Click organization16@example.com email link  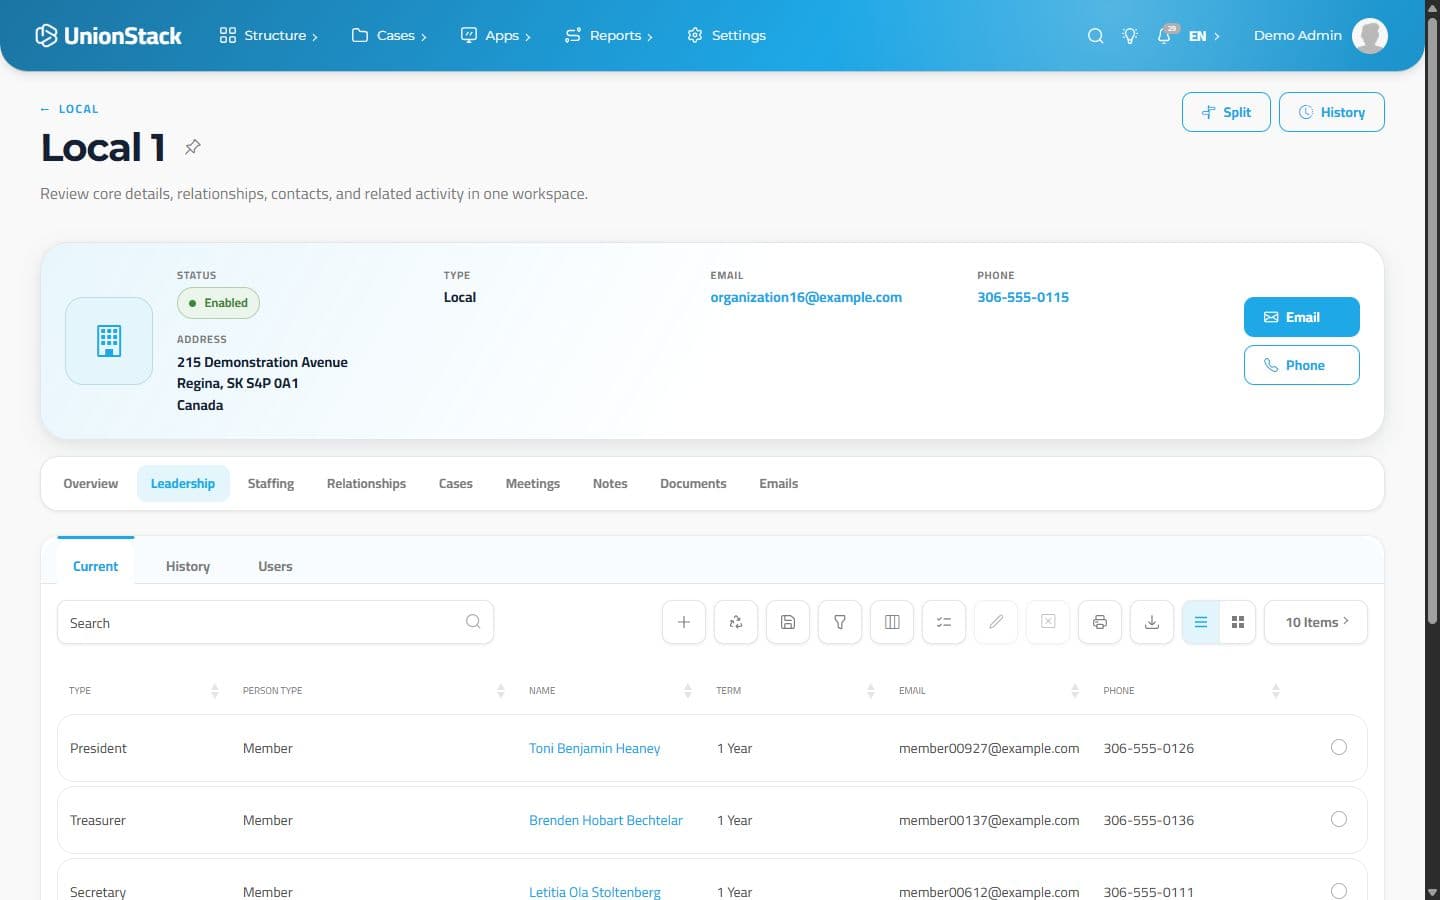(806, 297)
